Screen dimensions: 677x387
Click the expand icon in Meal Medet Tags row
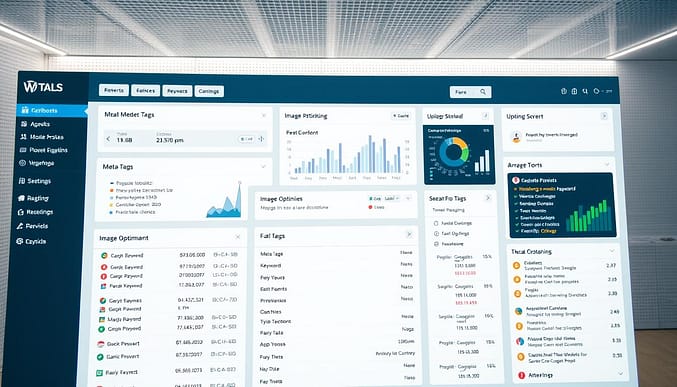261,139
